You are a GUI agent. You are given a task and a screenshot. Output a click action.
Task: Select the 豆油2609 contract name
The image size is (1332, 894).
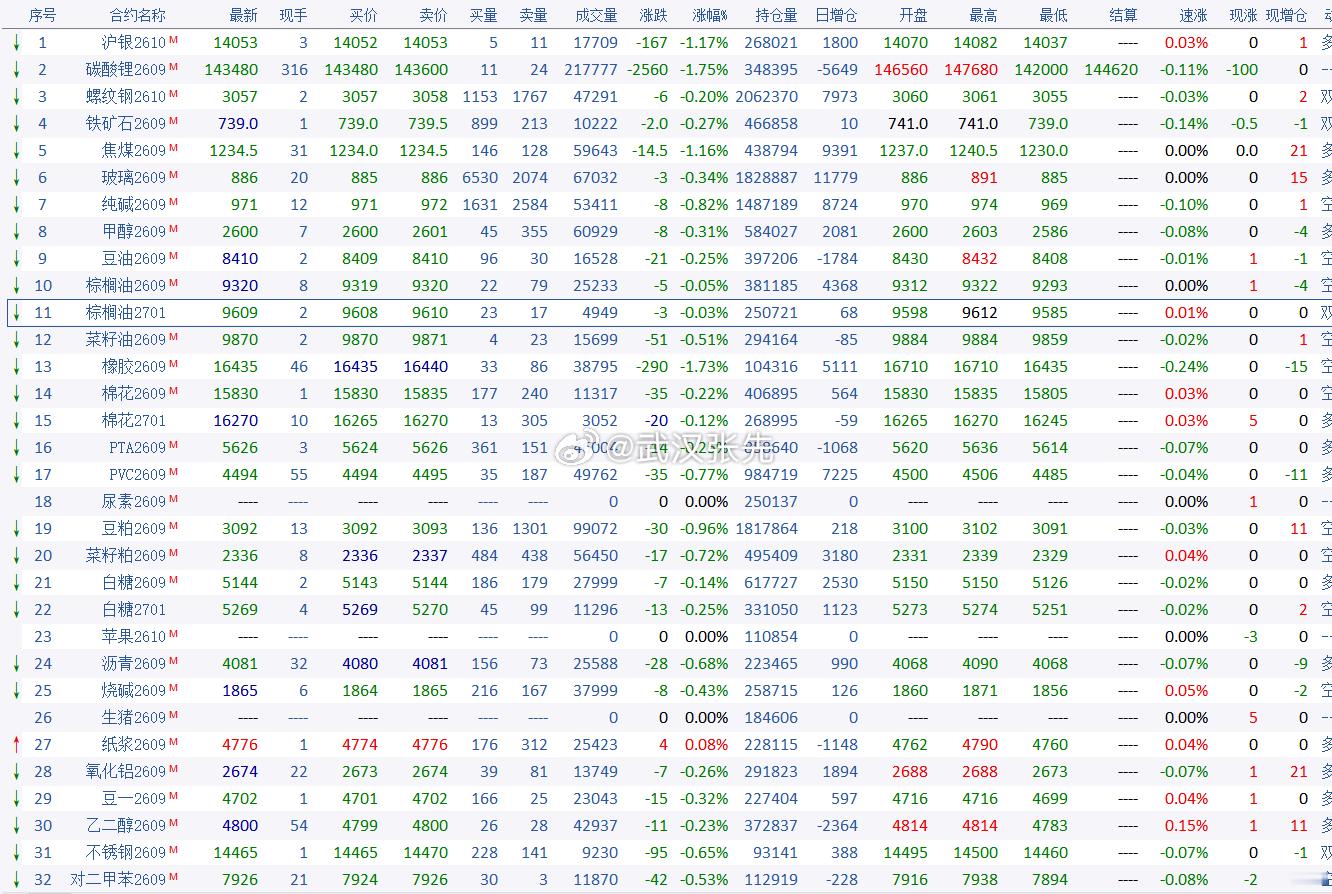133,258
